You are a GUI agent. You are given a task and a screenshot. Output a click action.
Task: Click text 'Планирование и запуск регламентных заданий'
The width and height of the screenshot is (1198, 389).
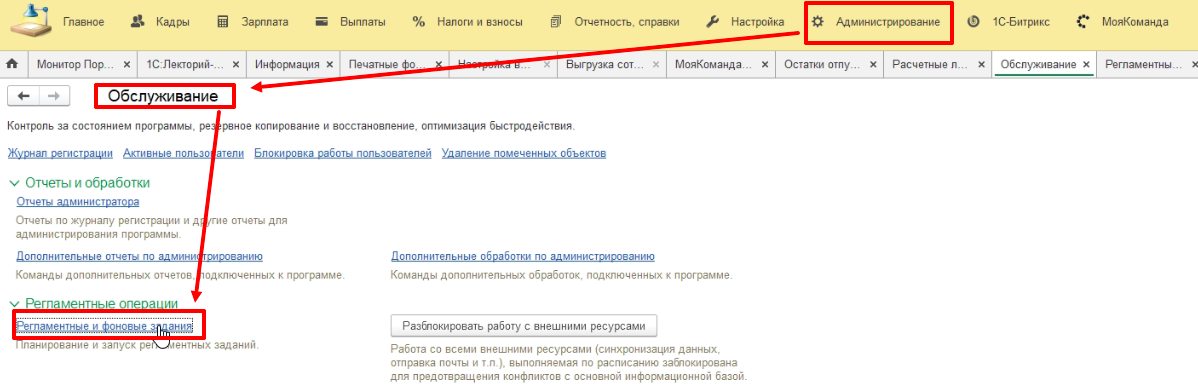click(138, 345)
